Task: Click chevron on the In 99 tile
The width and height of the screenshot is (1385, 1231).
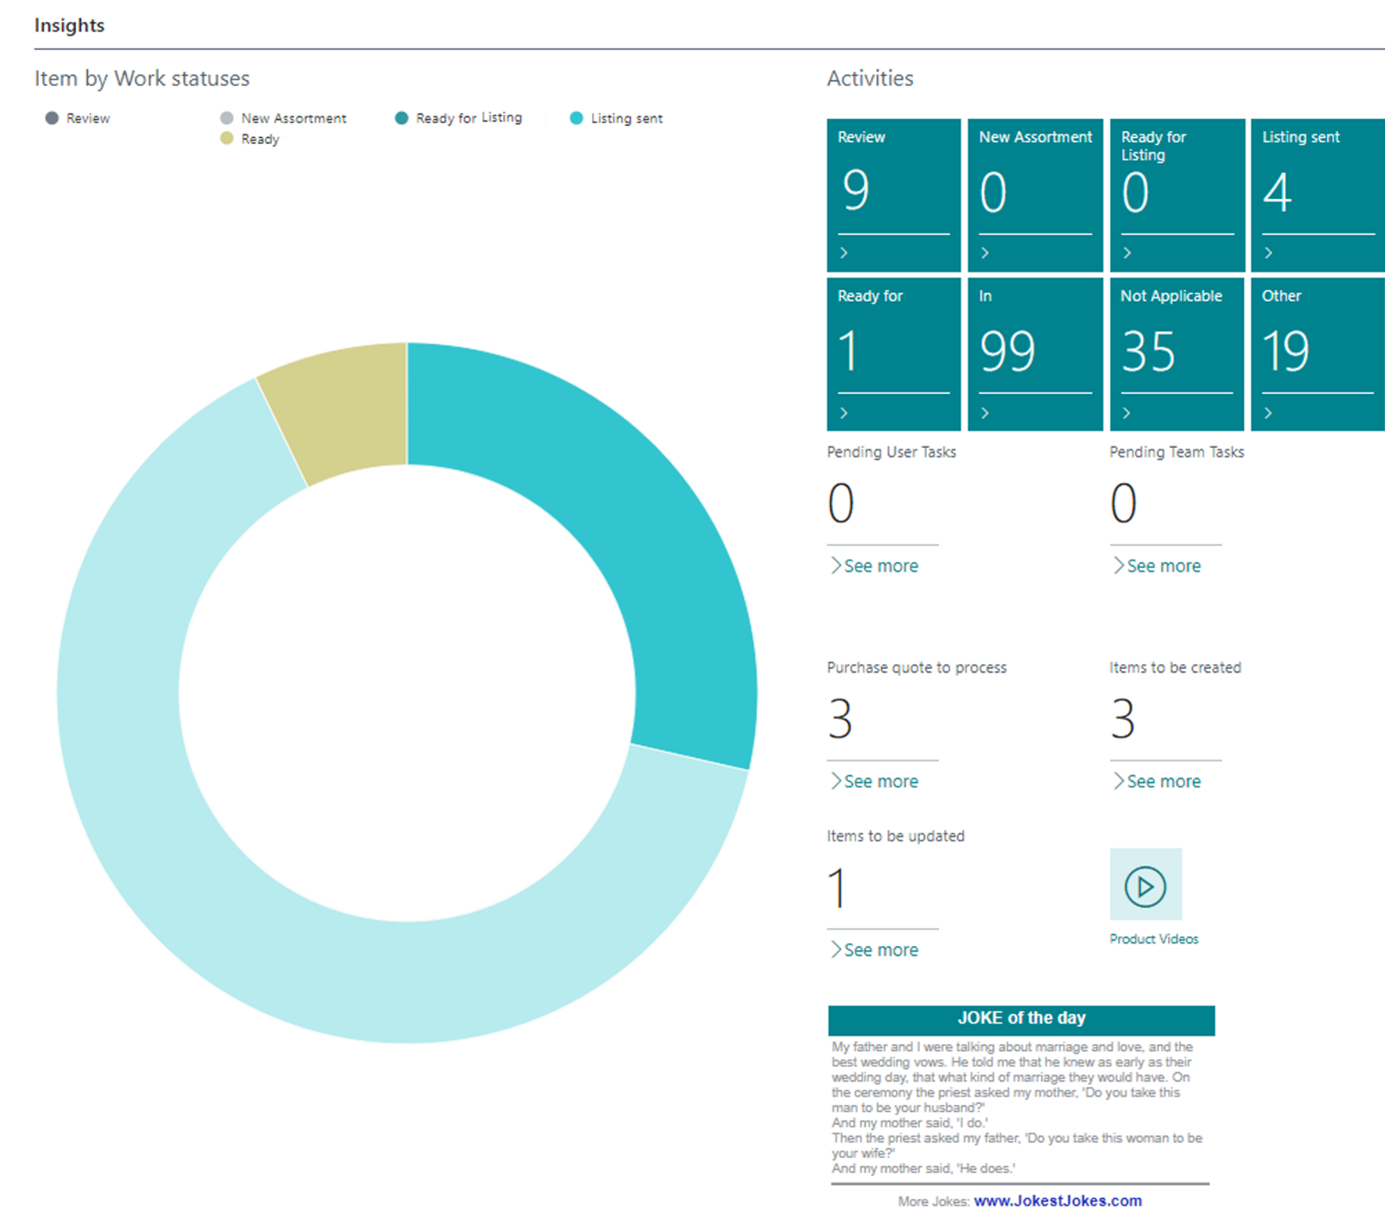Action: click(x=985, y=413)
